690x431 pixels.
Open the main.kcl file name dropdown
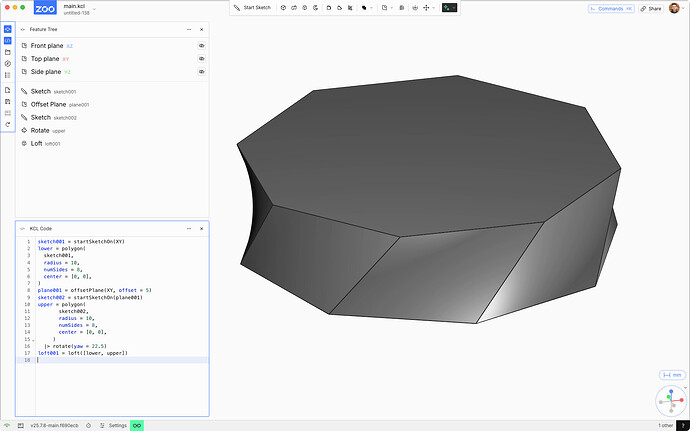(94, 9)
